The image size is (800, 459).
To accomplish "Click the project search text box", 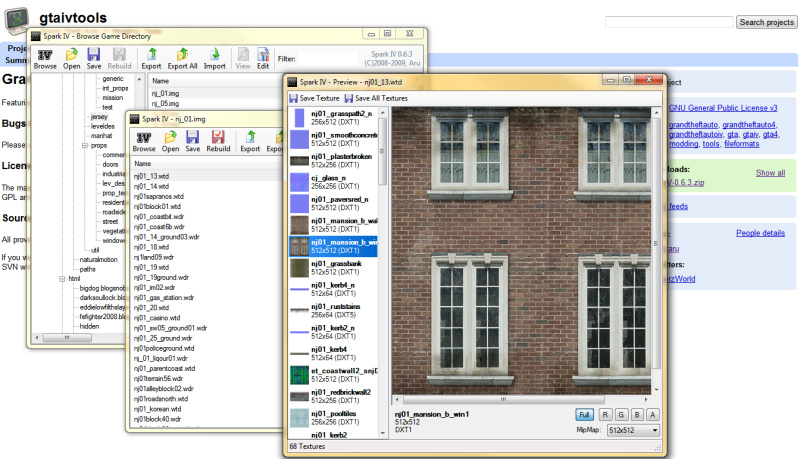I will [x=669, y=22].
